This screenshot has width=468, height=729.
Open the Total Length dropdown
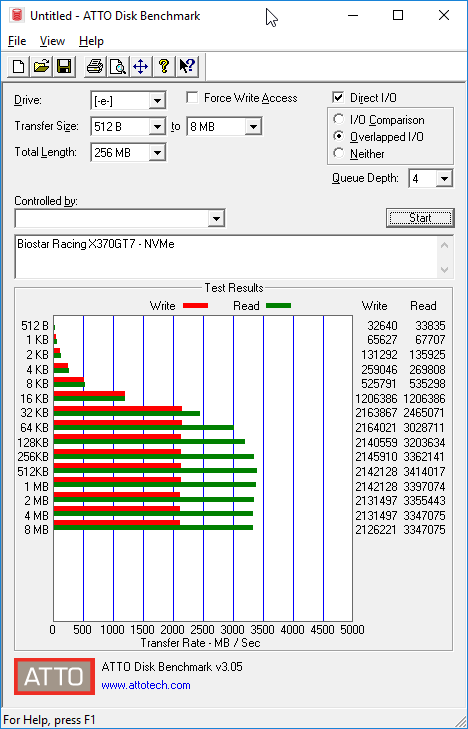(157, 152)
